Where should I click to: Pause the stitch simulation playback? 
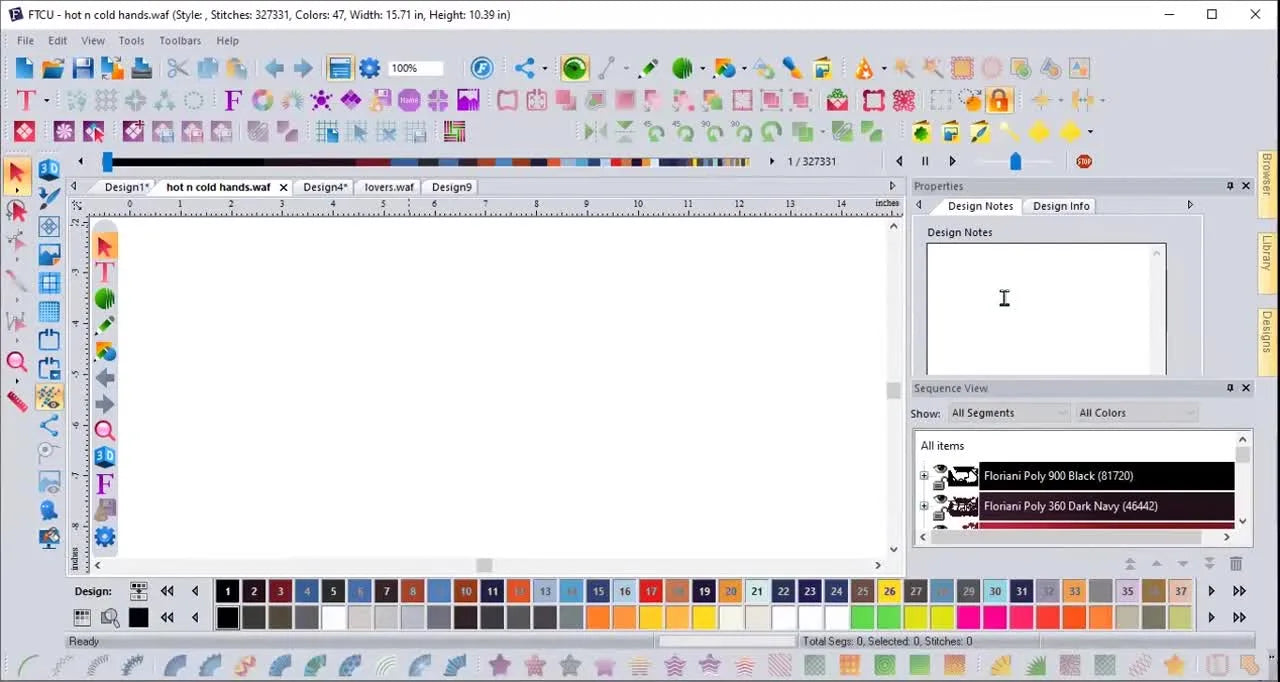(925, 161)
